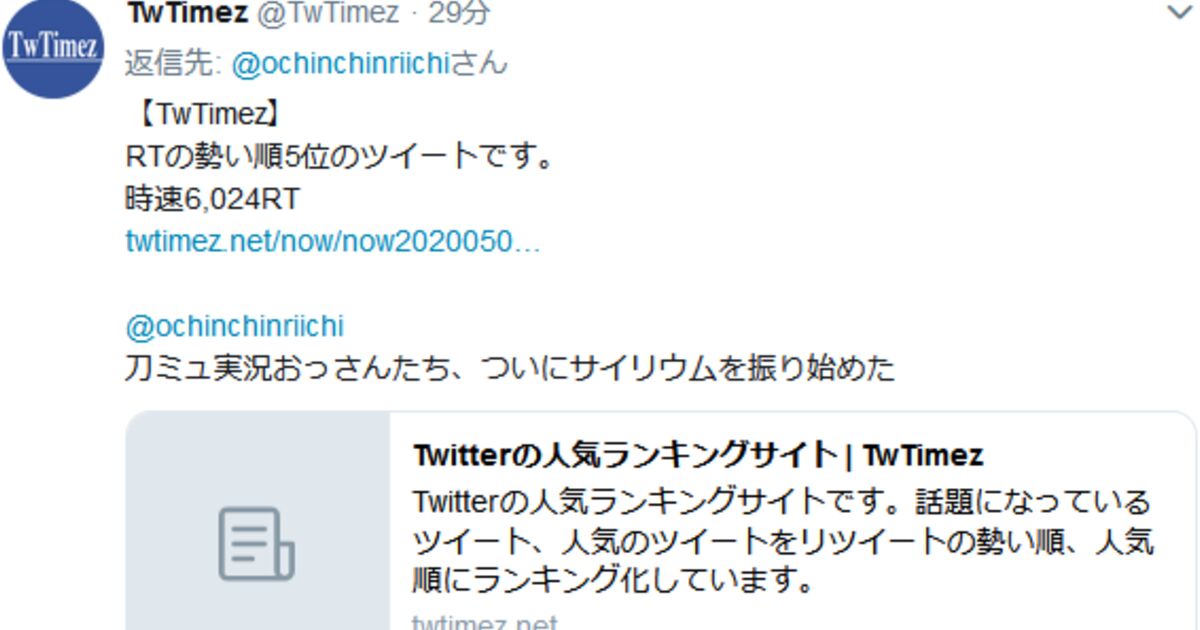Click the link card description paragraph
The image size is (1200, 630).
[x=783, y=540]
